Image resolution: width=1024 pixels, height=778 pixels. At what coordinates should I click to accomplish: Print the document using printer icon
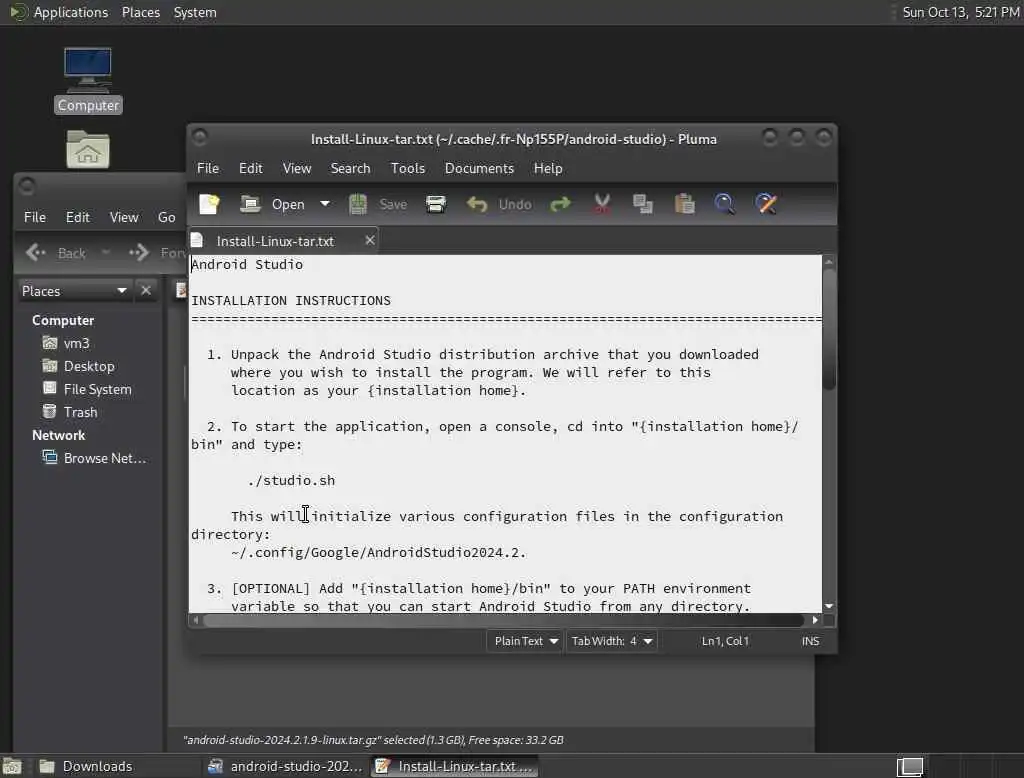point(436,204)
